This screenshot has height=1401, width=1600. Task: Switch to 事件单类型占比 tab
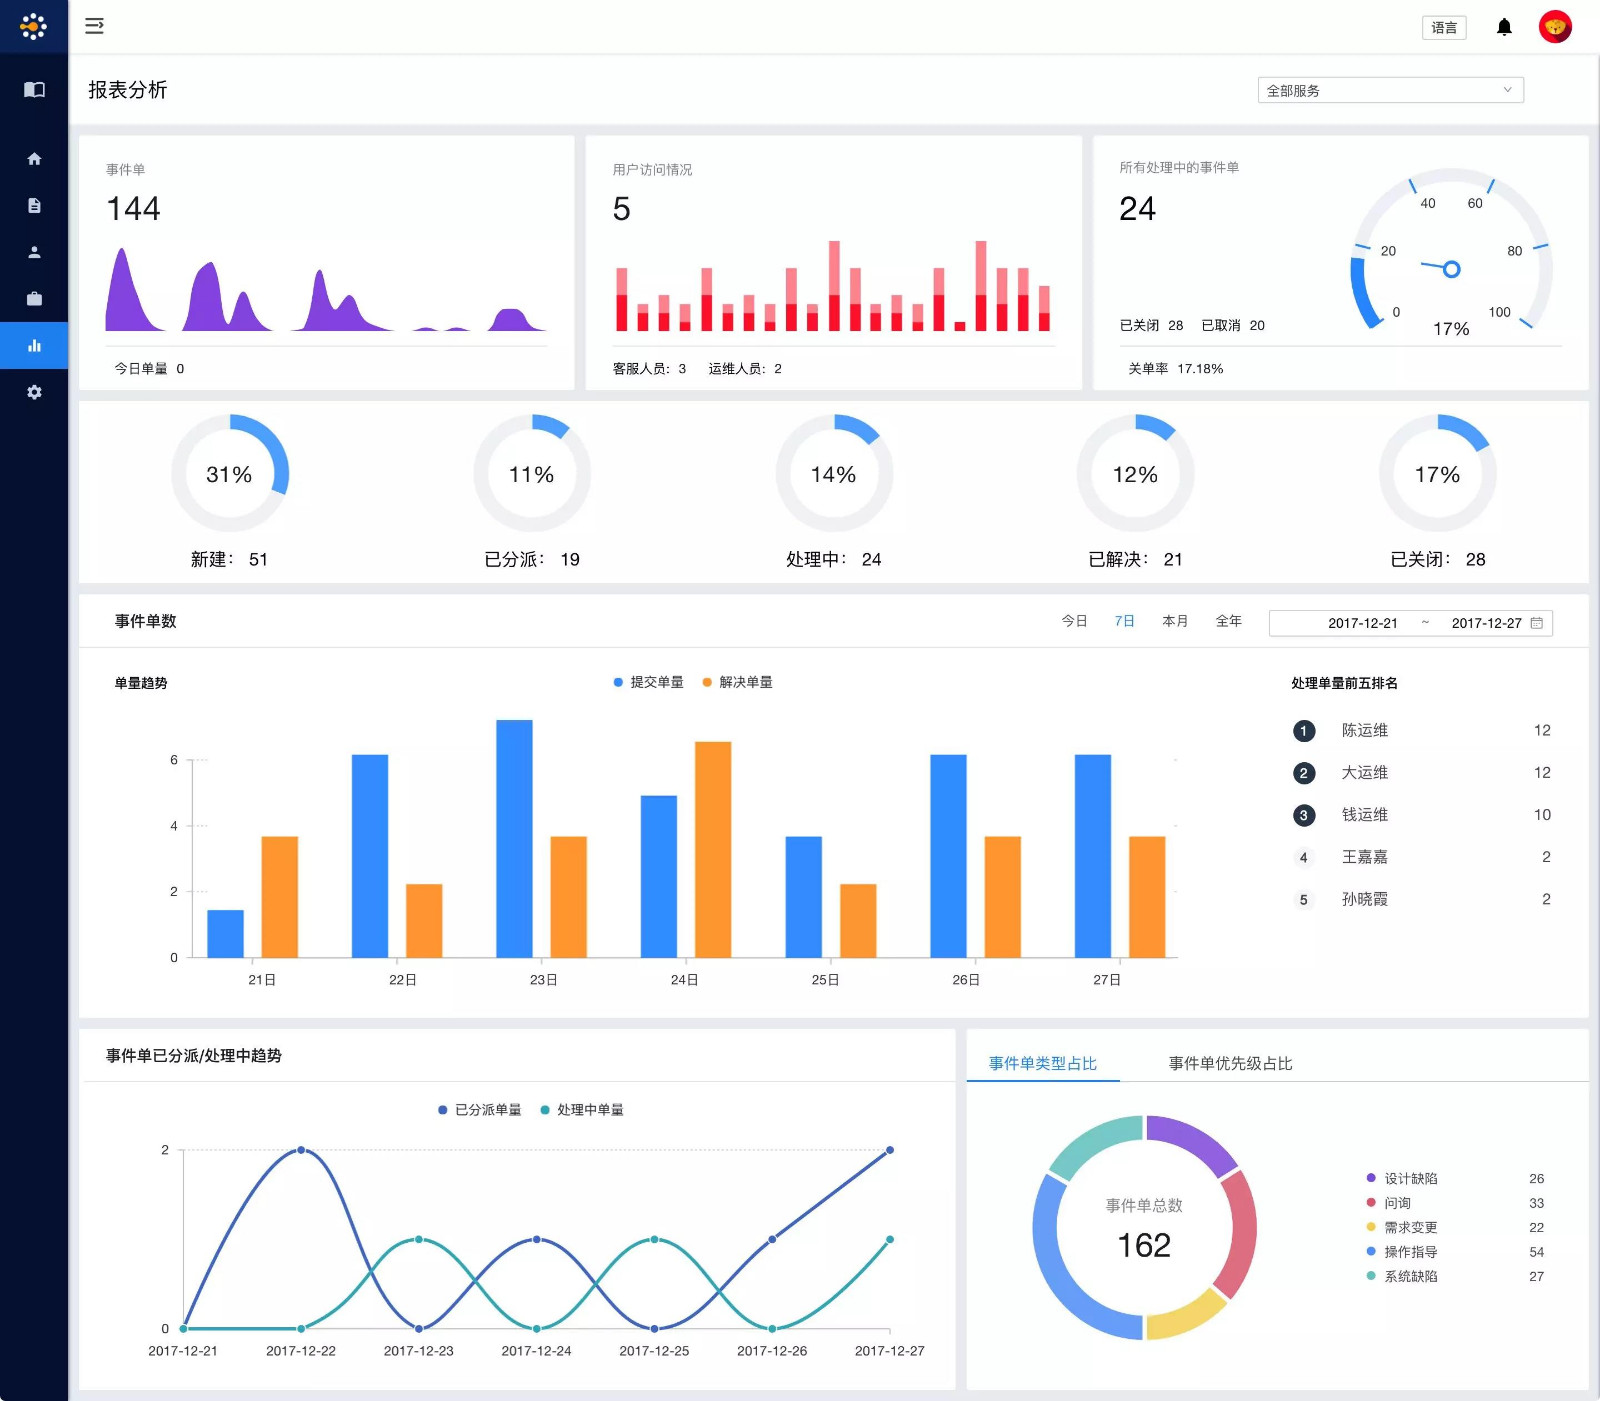coord(1042,1063)
